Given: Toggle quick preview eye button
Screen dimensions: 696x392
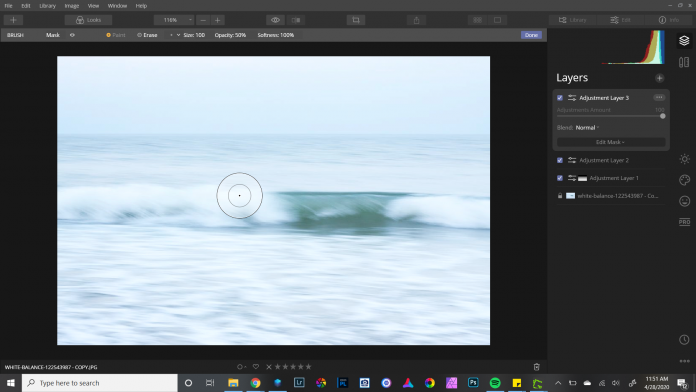Looking at the screenshot, I should [275, 20].
